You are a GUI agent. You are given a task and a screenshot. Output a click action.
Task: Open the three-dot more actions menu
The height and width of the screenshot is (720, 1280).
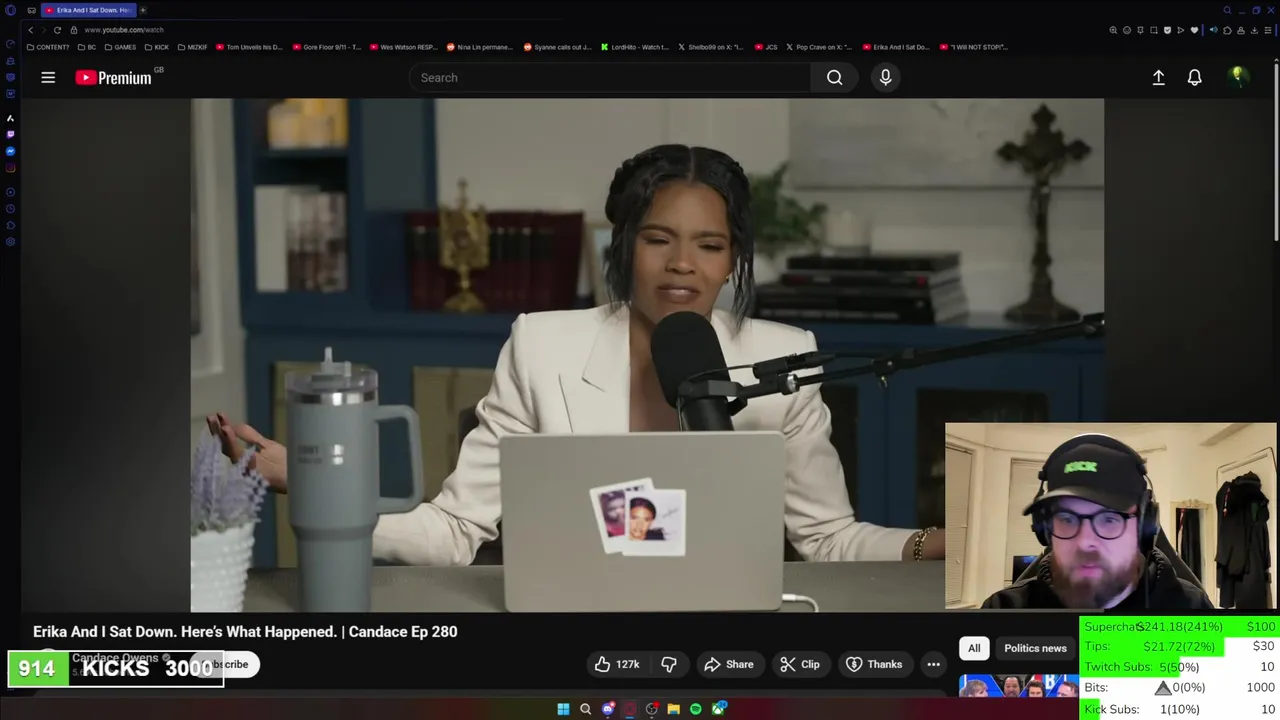tap(933, 664)
